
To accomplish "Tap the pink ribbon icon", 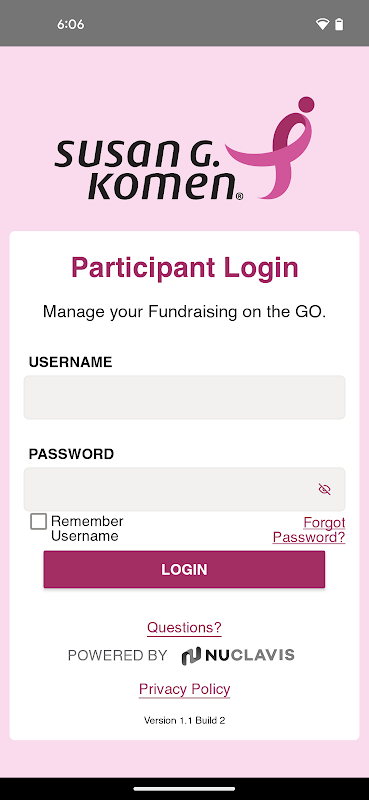I will [270, 148].
